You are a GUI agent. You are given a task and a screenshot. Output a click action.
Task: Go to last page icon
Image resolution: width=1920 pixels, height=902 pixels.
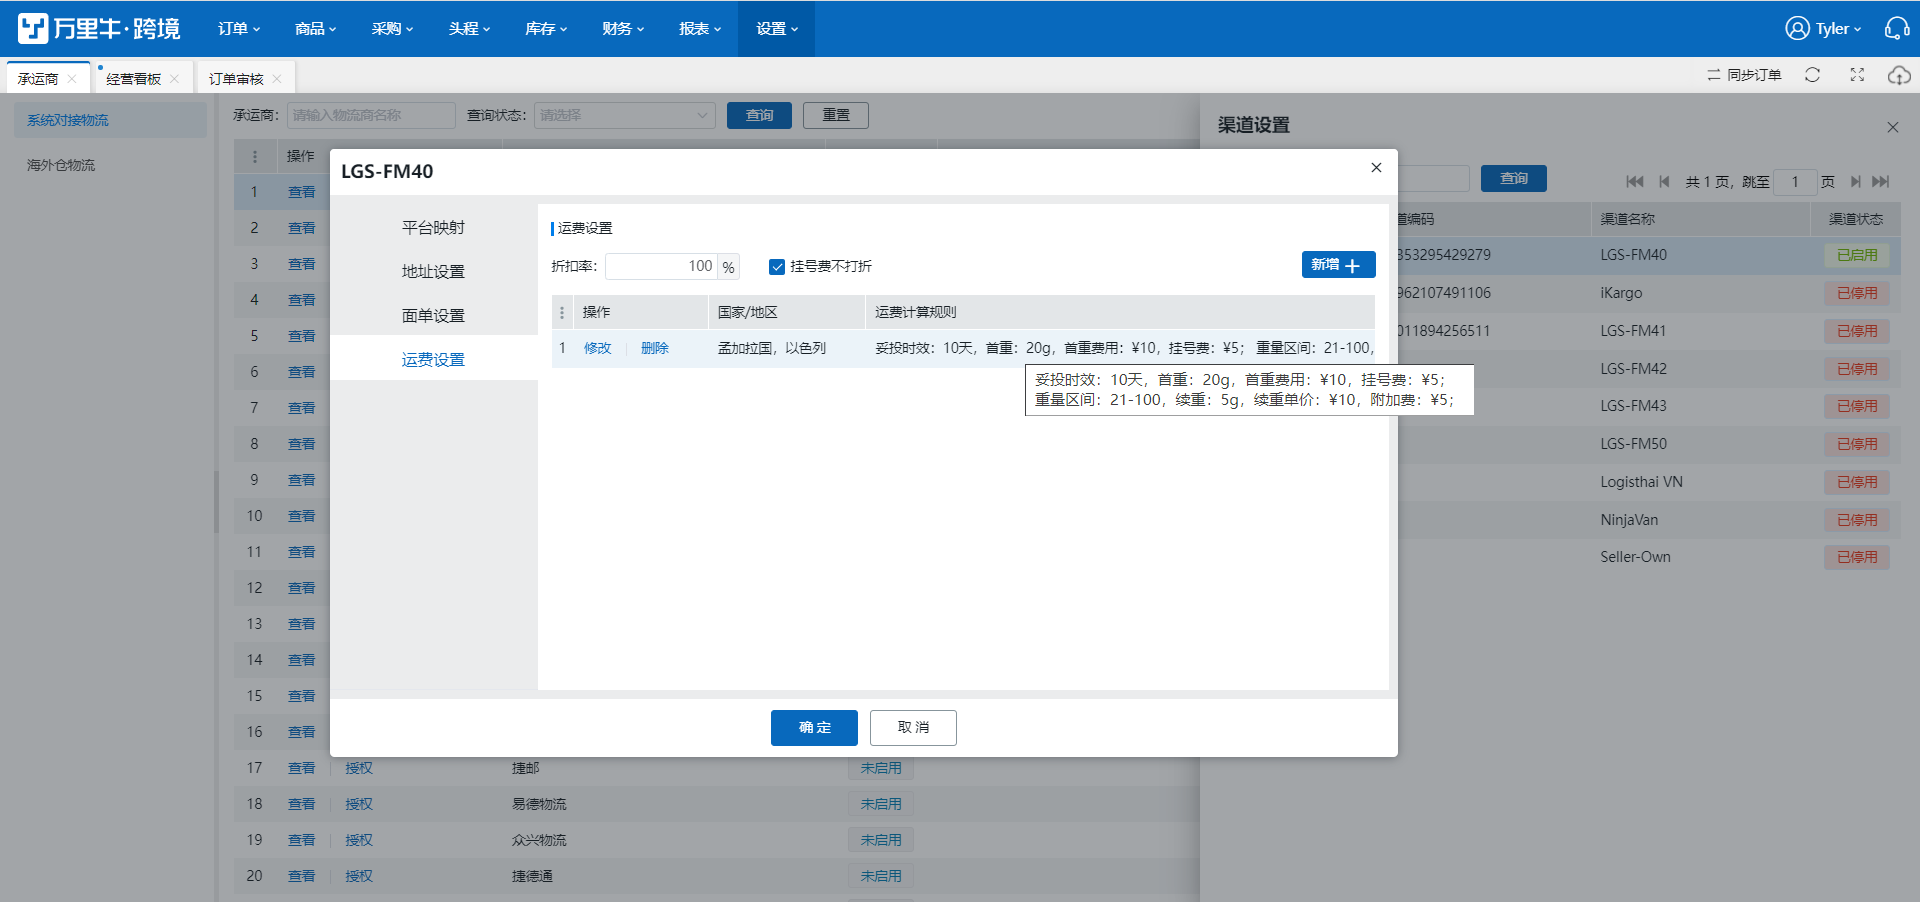[1881, 181]
